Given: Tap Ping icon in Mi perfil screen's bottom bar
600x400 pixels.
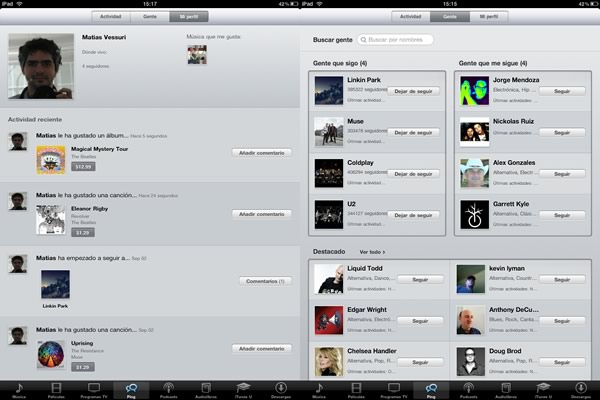Looking at the screenshot, I should point(131,390).
